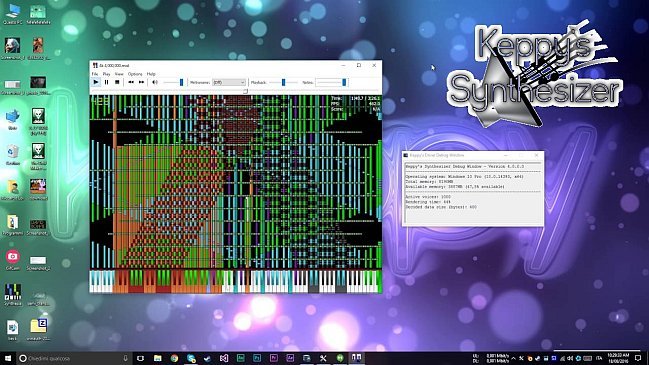Open Photoshop from the taskbar
649x365 pixels.
[x=257, y=358]
